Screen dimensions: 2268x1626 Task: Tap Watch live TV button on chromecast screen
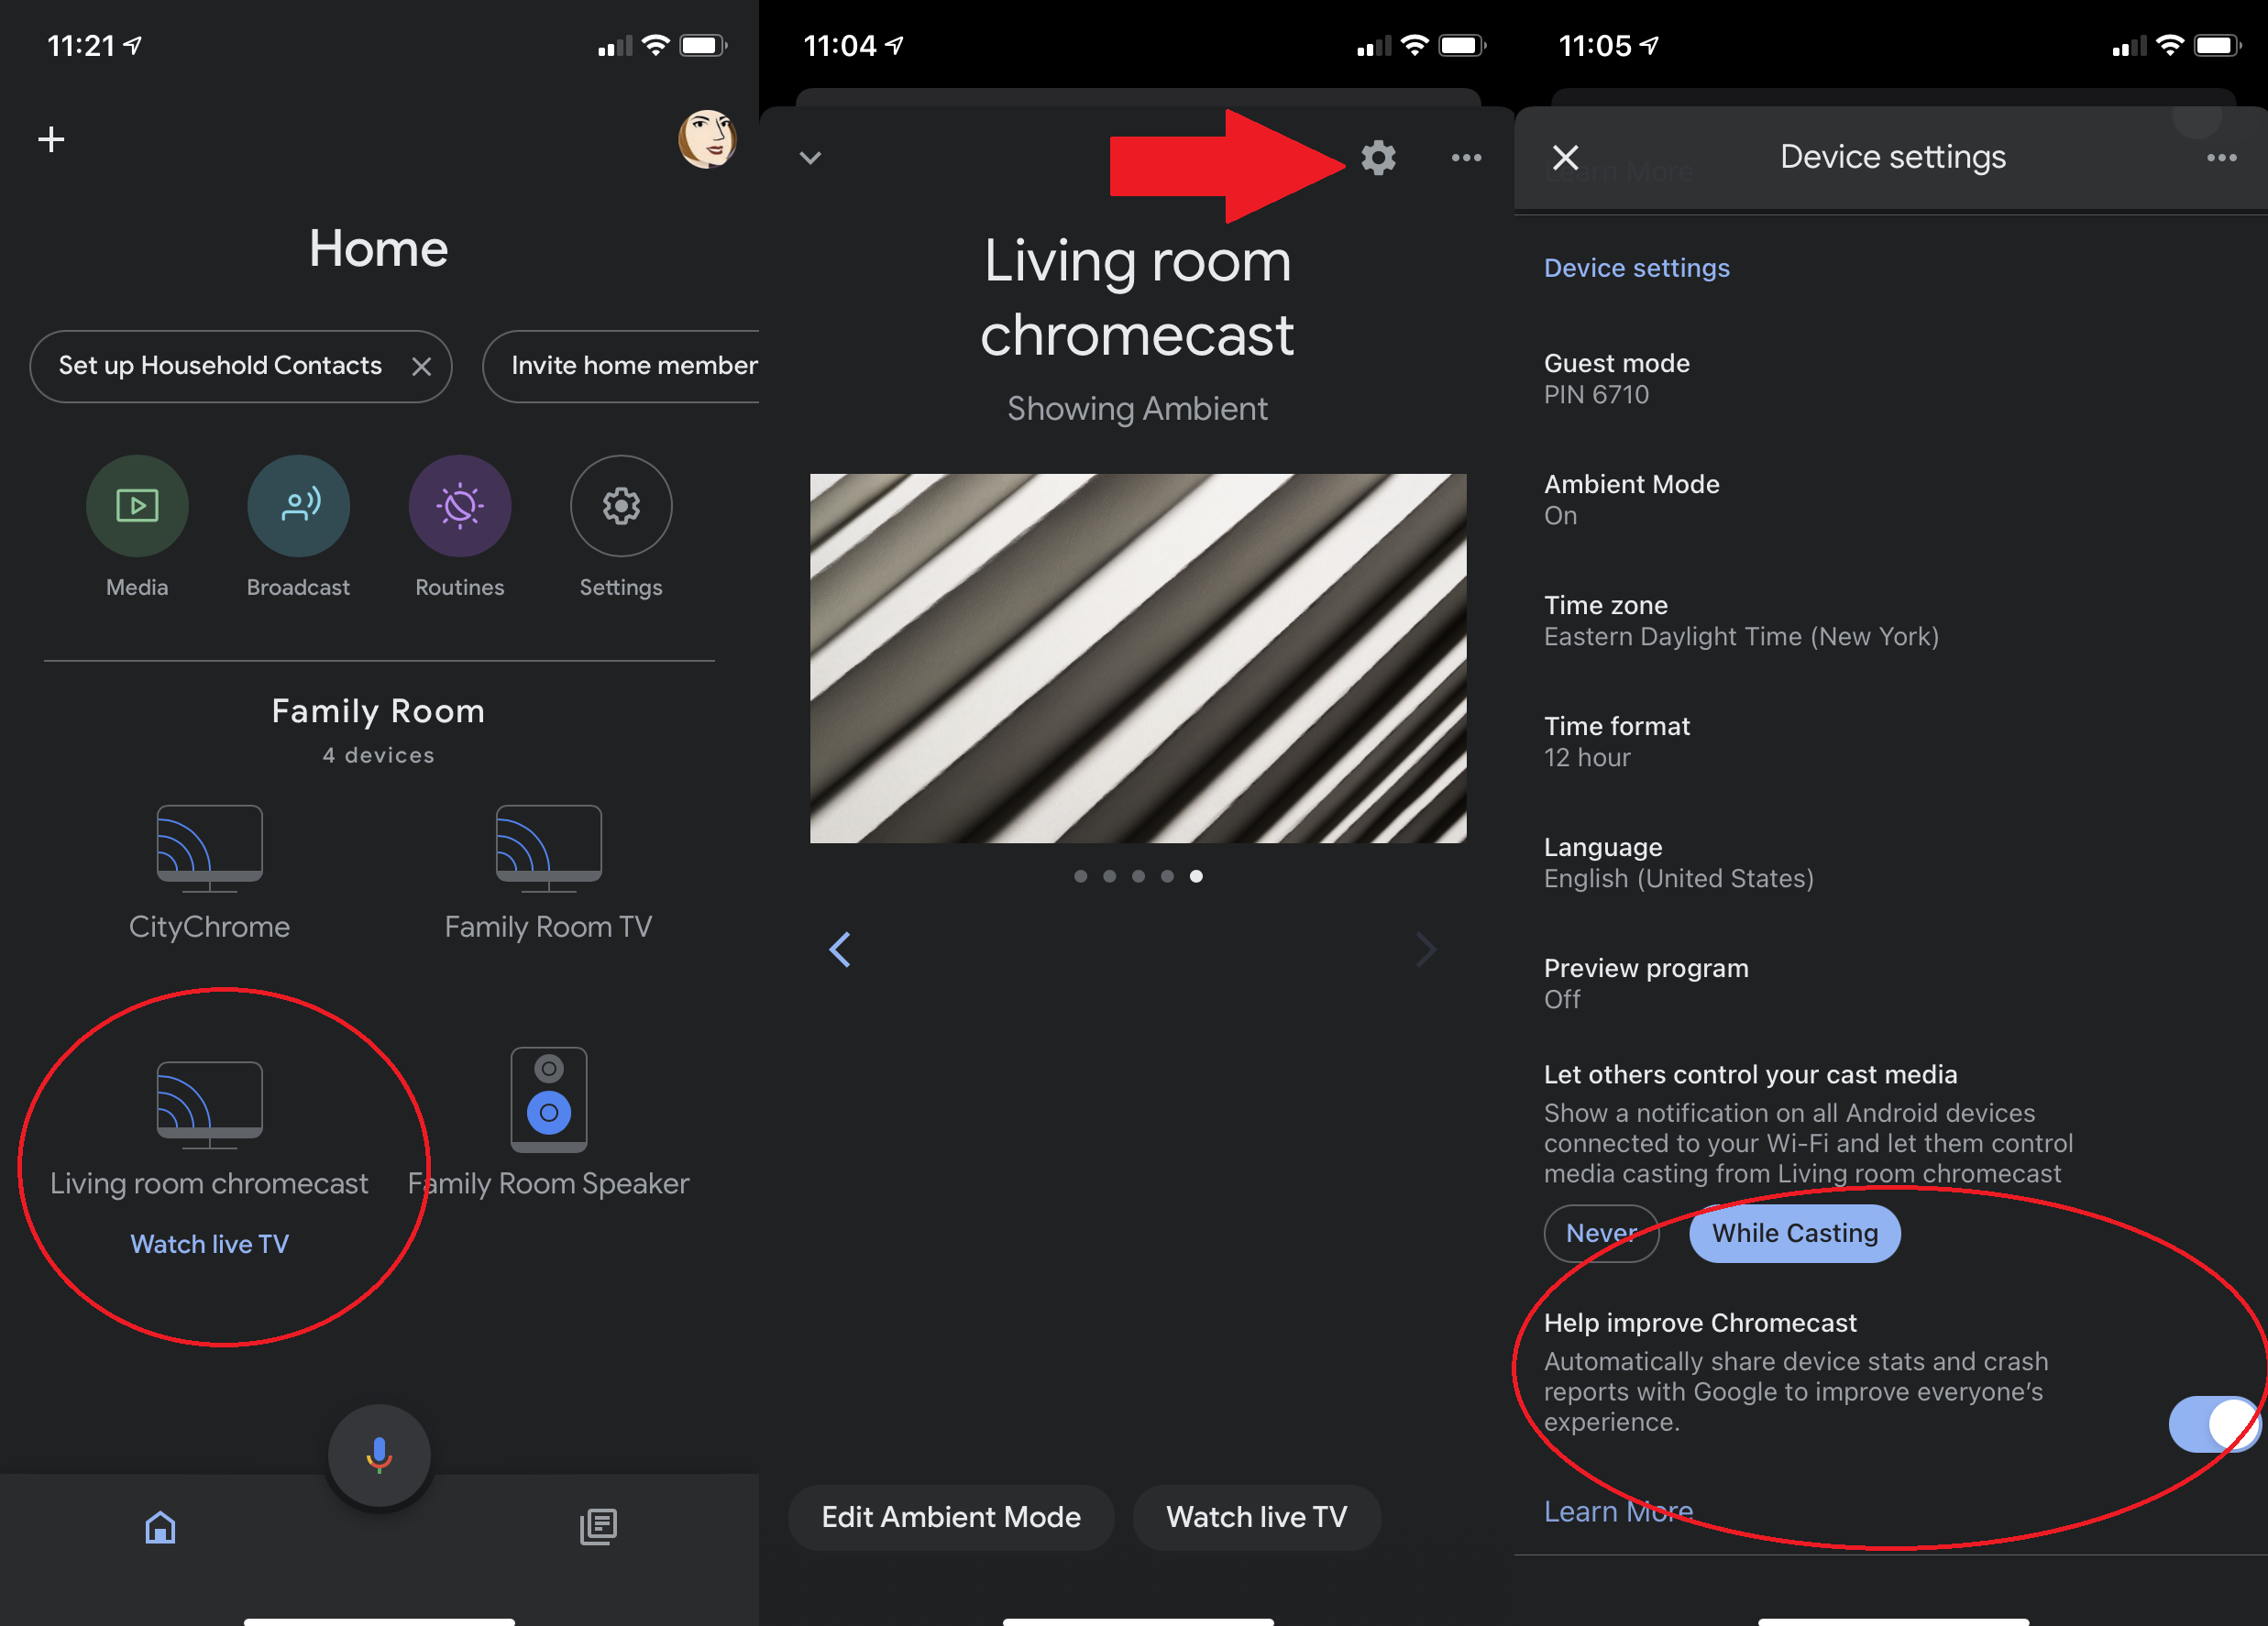point(1256,1517)
